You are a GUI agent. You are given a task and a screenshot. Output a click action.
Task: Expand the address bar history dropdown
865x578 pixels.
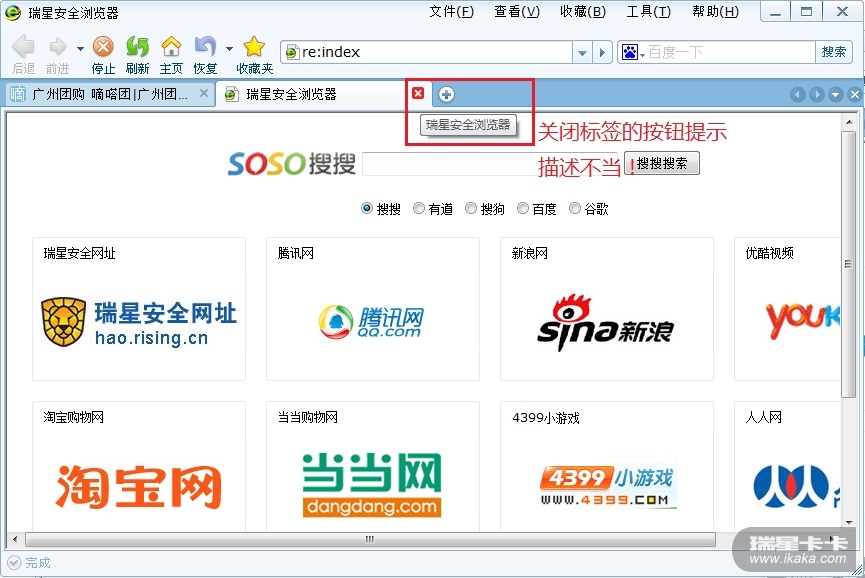click(583, 52)
